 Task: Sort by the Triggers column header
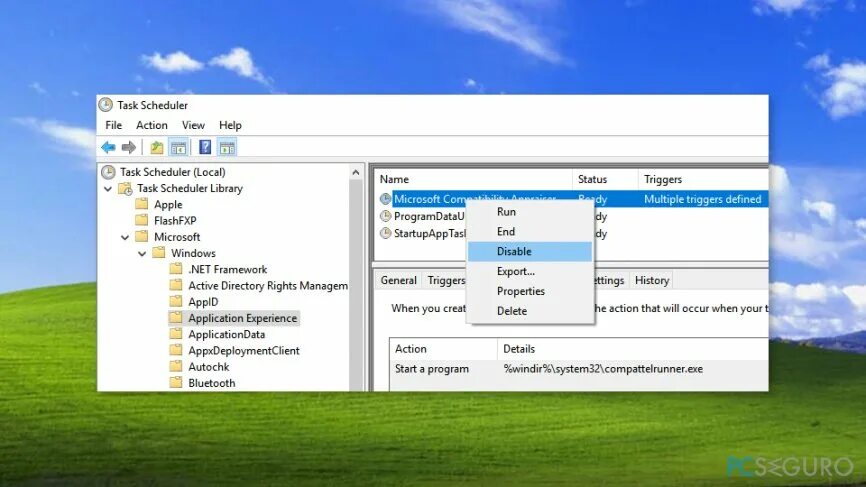pos(703,179)
